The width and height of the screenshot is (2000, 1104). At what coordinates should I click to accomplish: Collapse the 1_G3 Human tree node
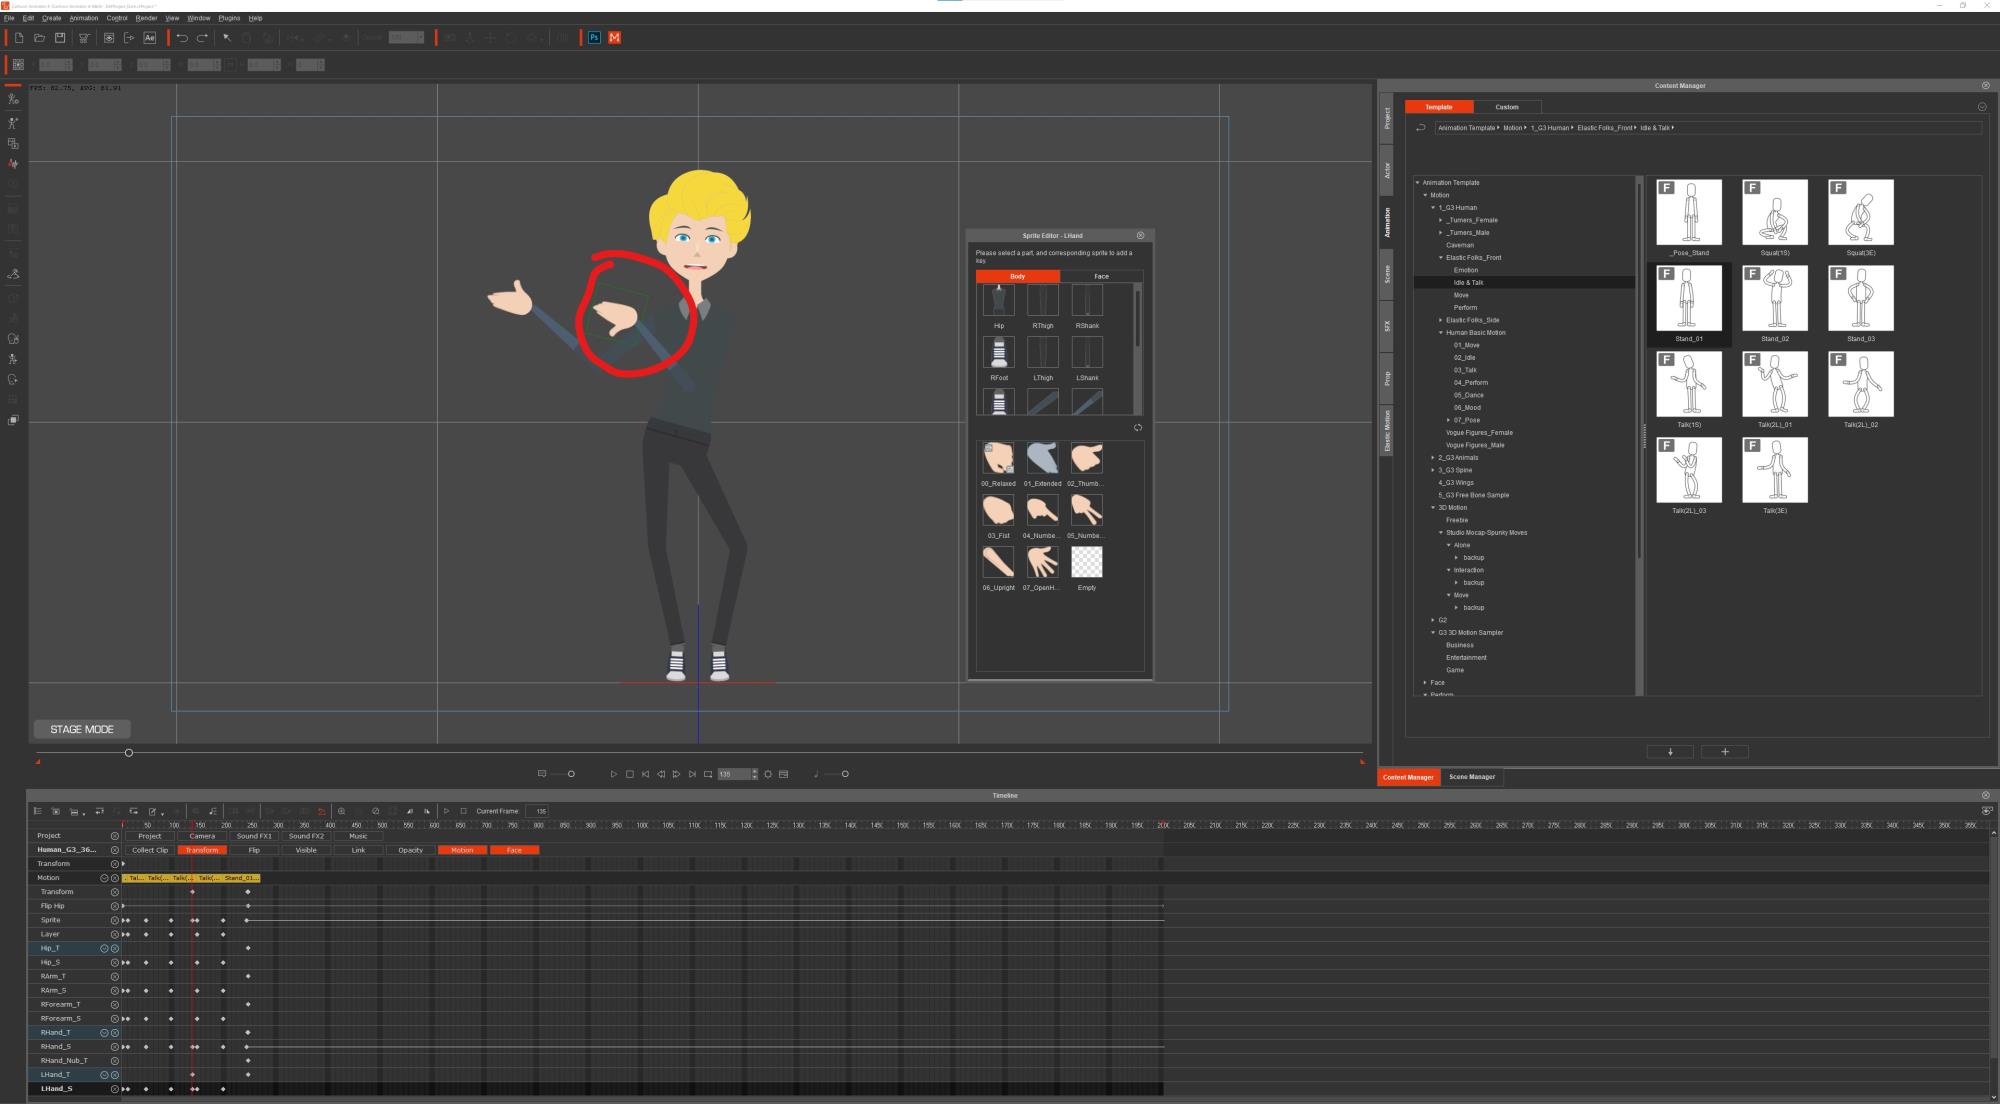[x=1433, y=208]
